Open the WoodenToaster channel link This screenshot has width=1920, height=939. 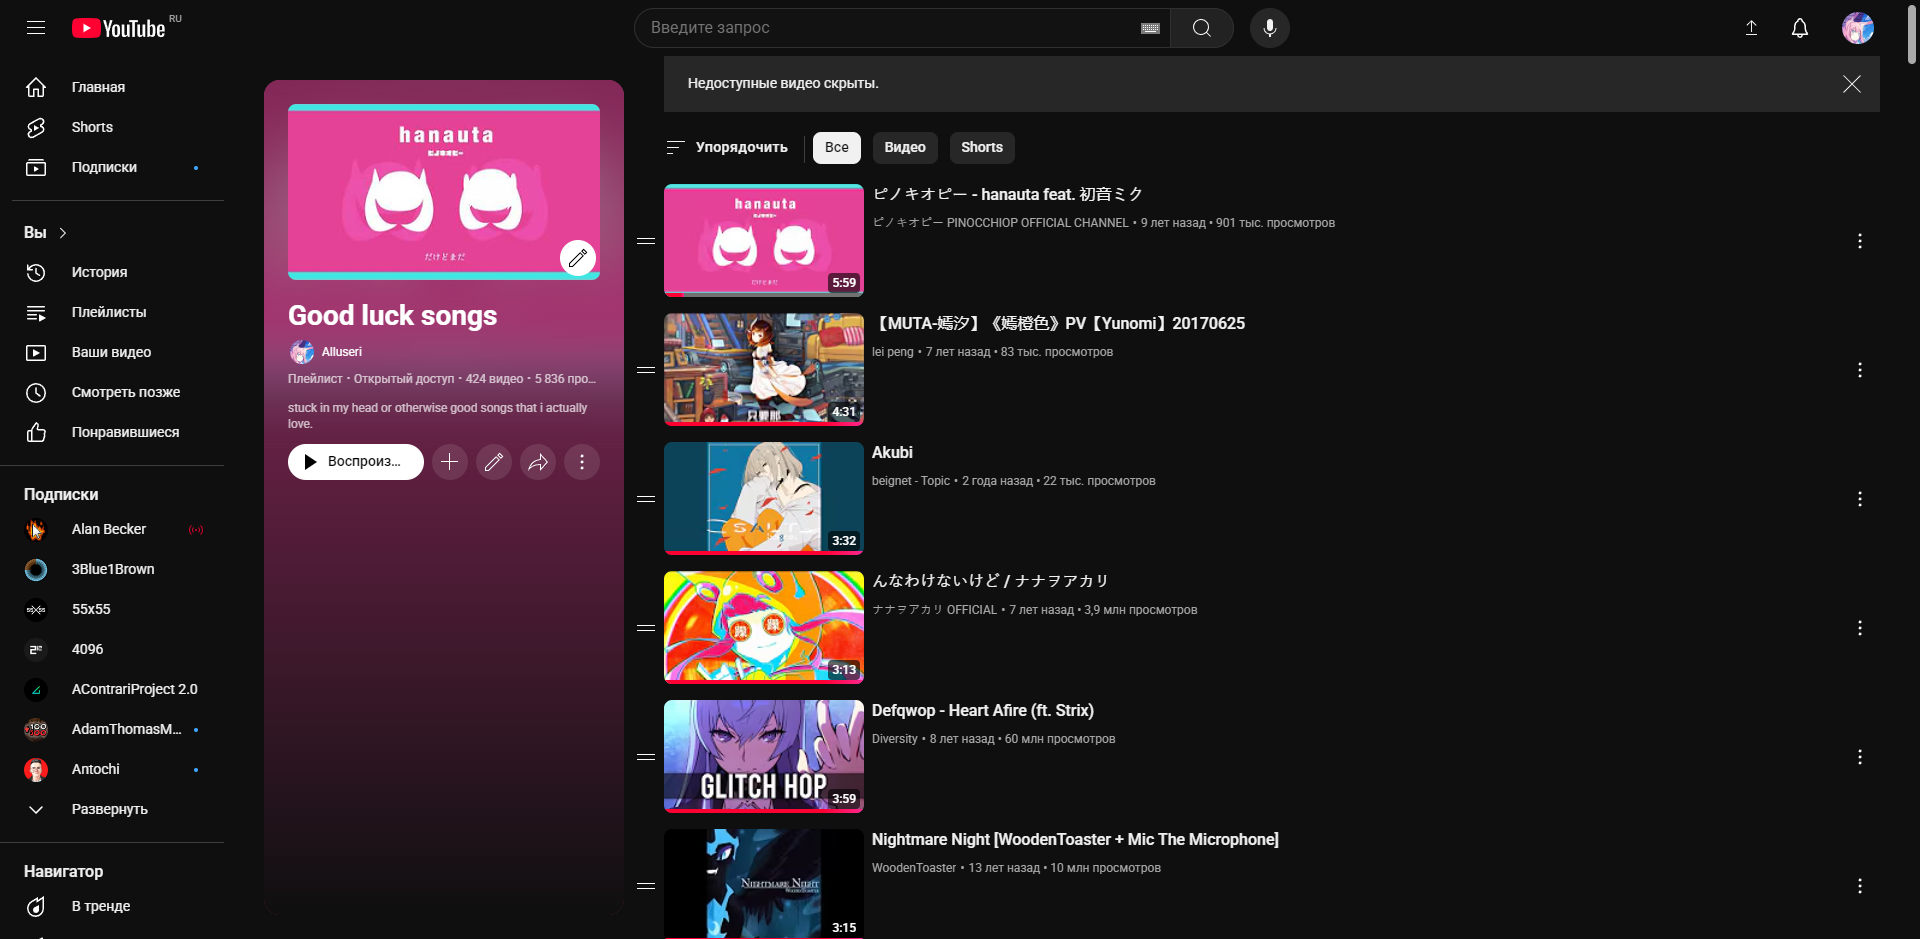(x=914, y=868)
